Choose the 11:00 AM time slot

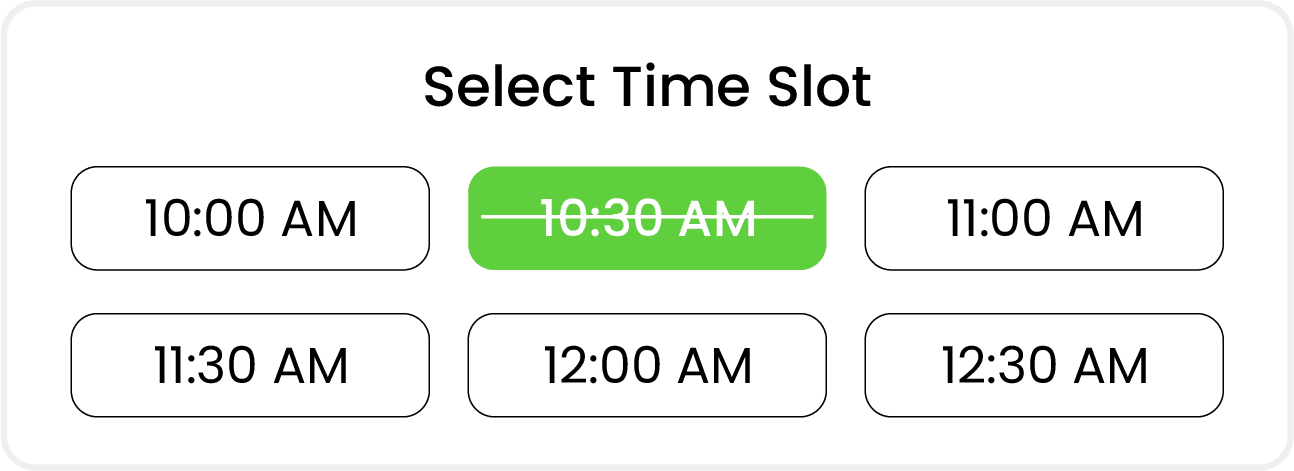(1043, 218)
